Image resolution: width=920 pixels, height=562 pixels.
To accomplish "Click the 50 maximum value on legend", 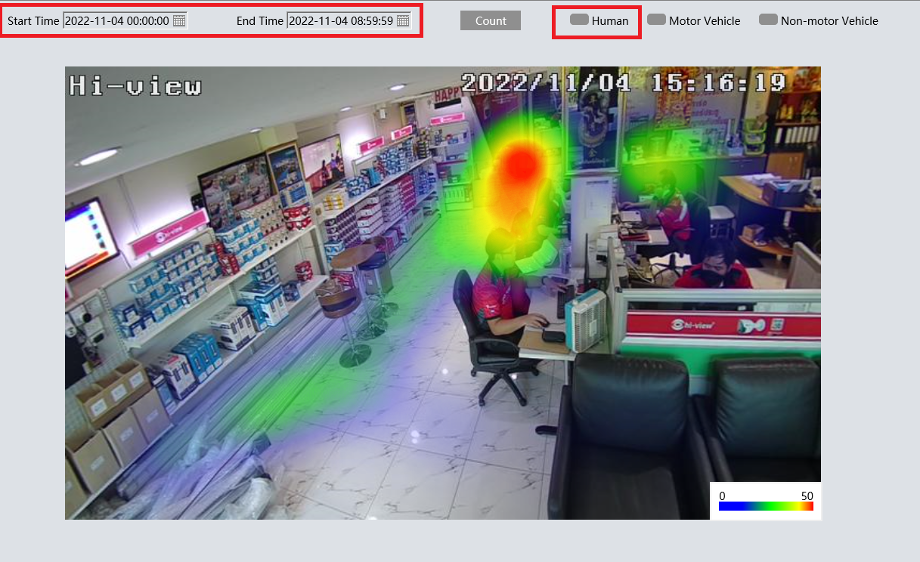I will tap(807, 495).
